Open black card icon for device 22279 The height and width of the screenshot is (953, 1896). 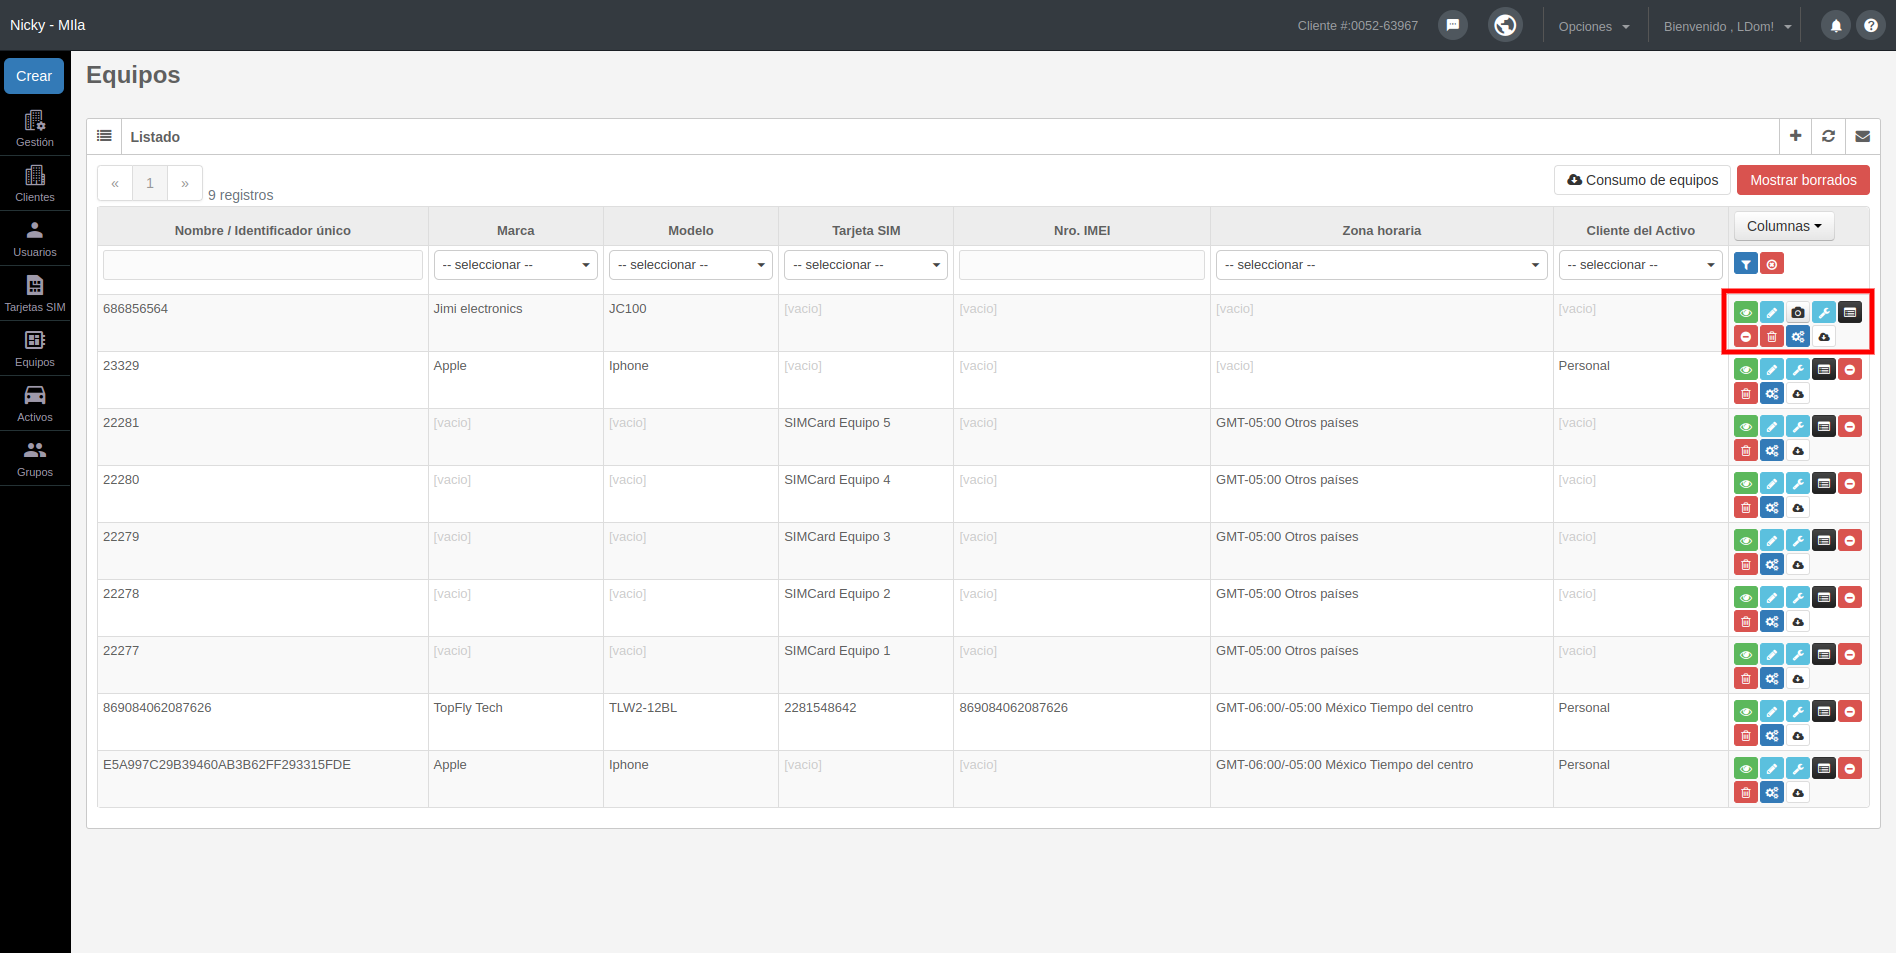click(x=1824, y=540)
